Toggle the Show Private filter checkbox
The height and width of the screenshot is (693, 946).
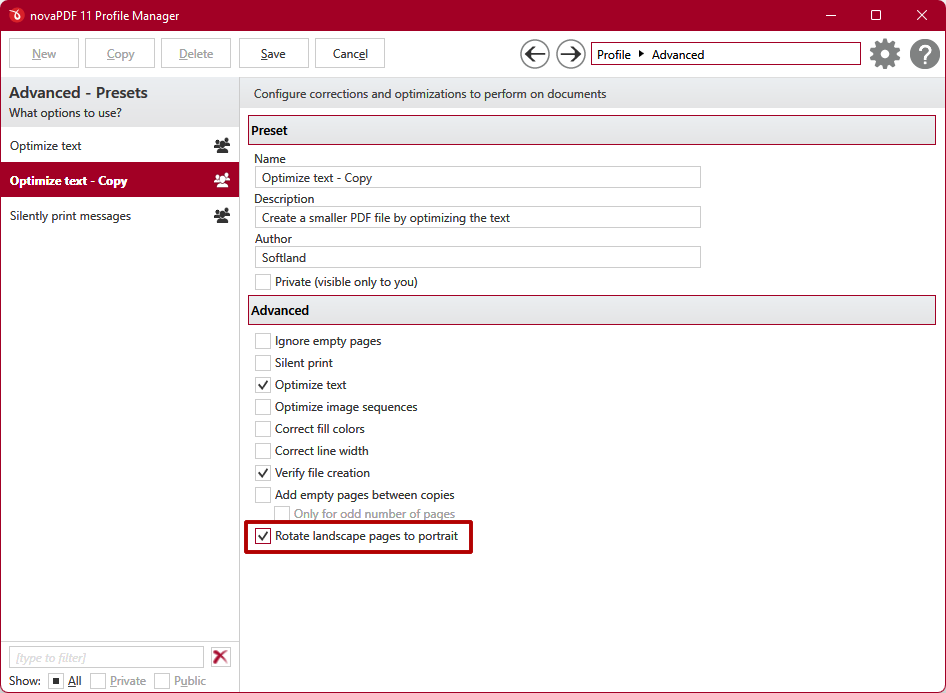[x=98, y=681]
